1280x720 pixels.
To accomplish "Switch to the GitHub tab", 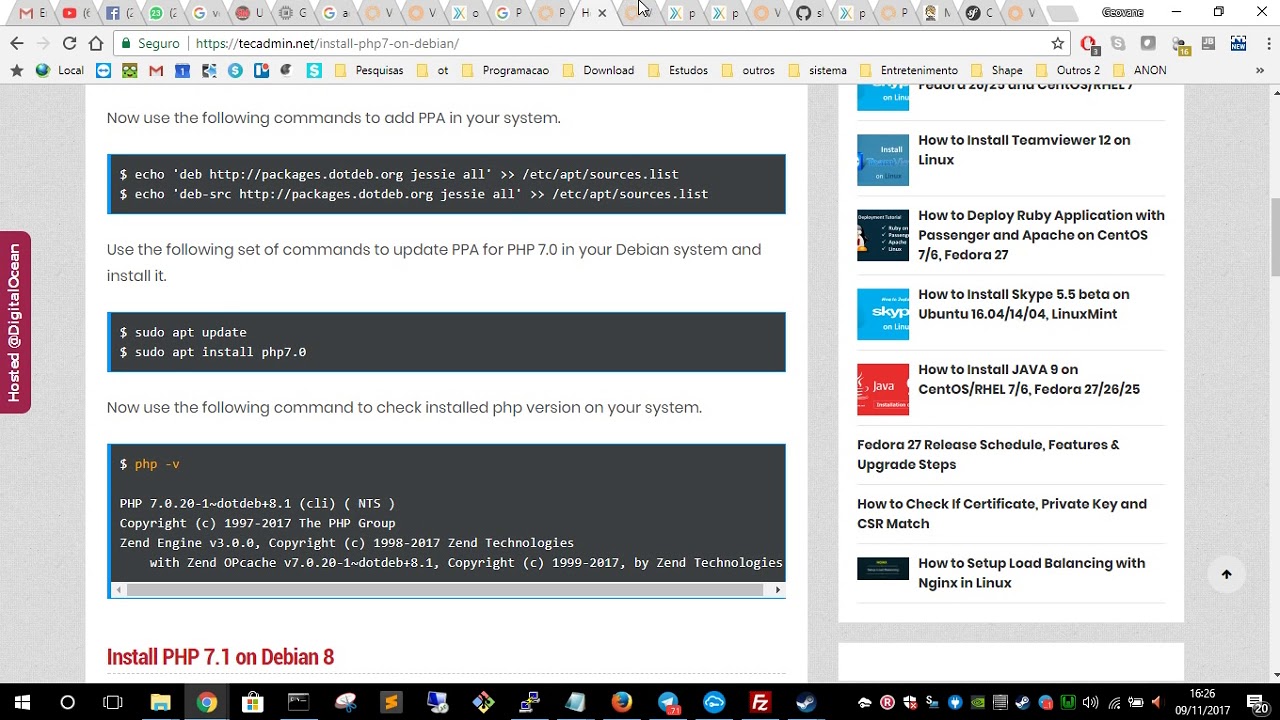I will click(808, 13).
